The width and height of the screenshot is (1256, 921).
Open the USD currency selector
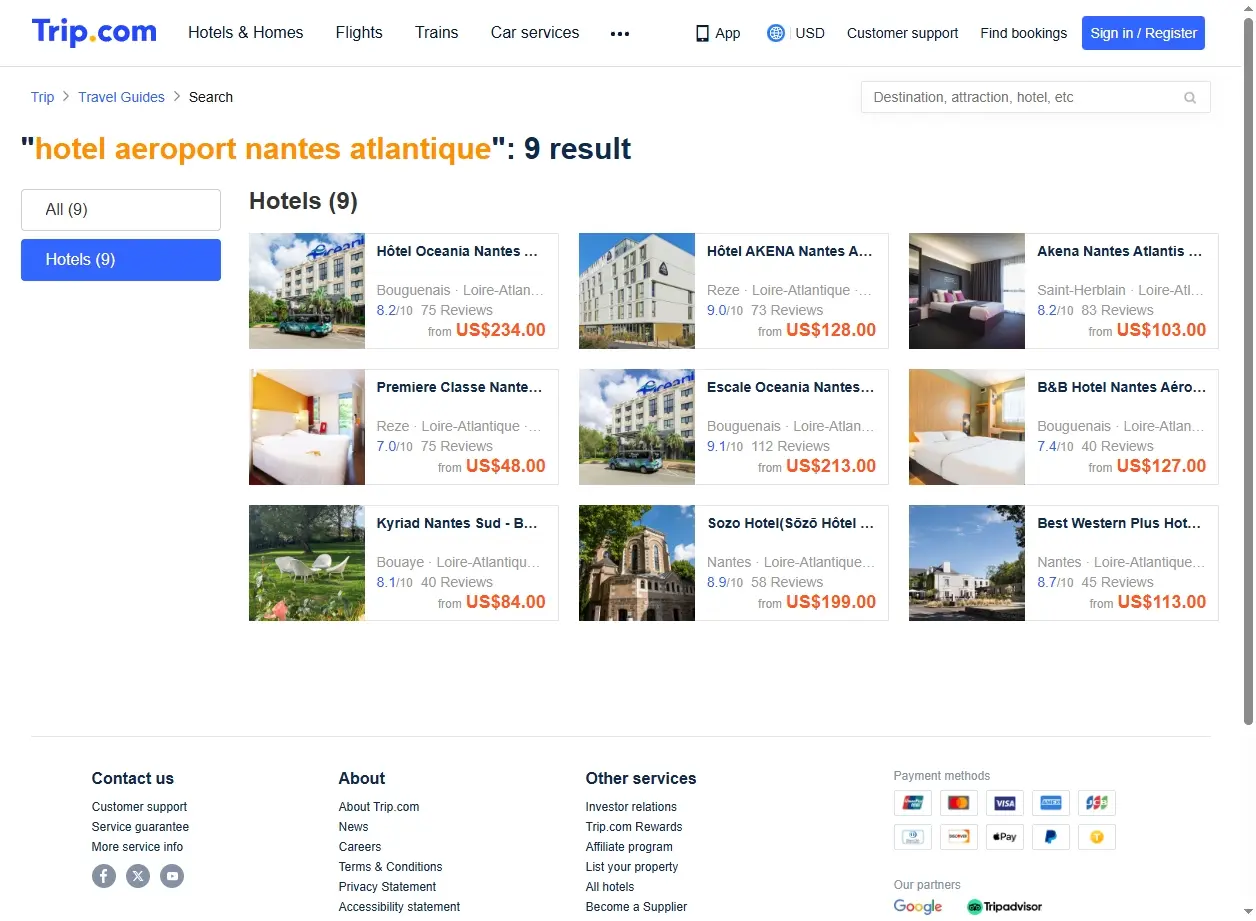(810, 33)
